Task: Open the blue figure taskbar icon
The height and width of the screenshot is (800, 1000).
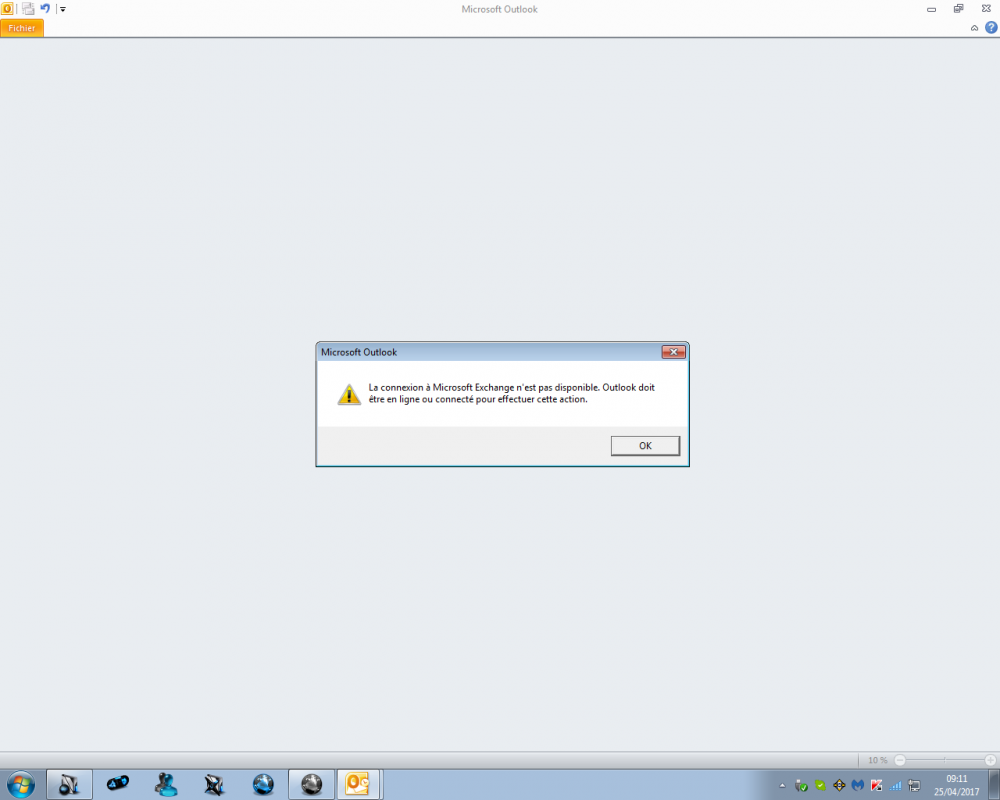Action: click(x=166, y=784)
